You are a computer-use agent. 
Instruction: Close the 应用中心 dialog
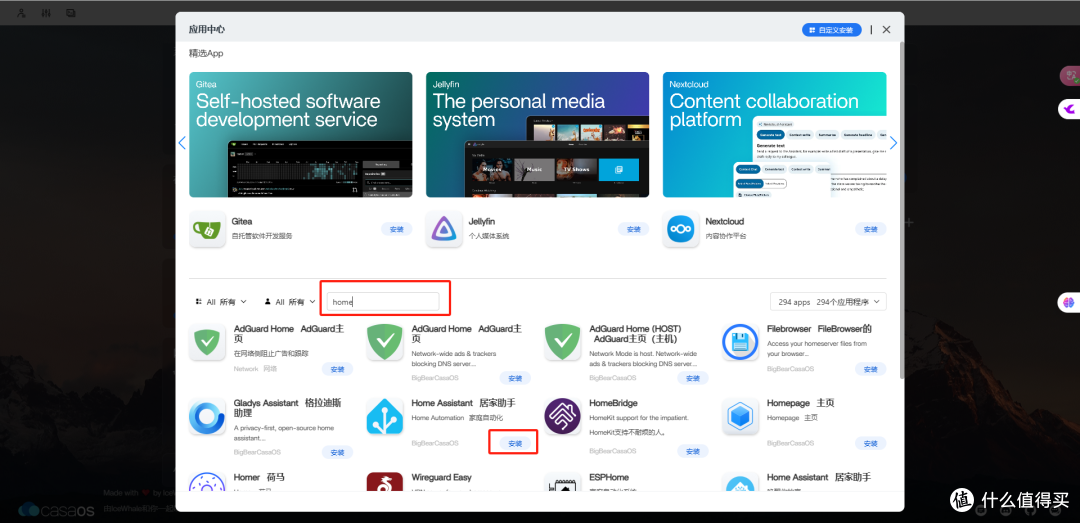point(886,30)
